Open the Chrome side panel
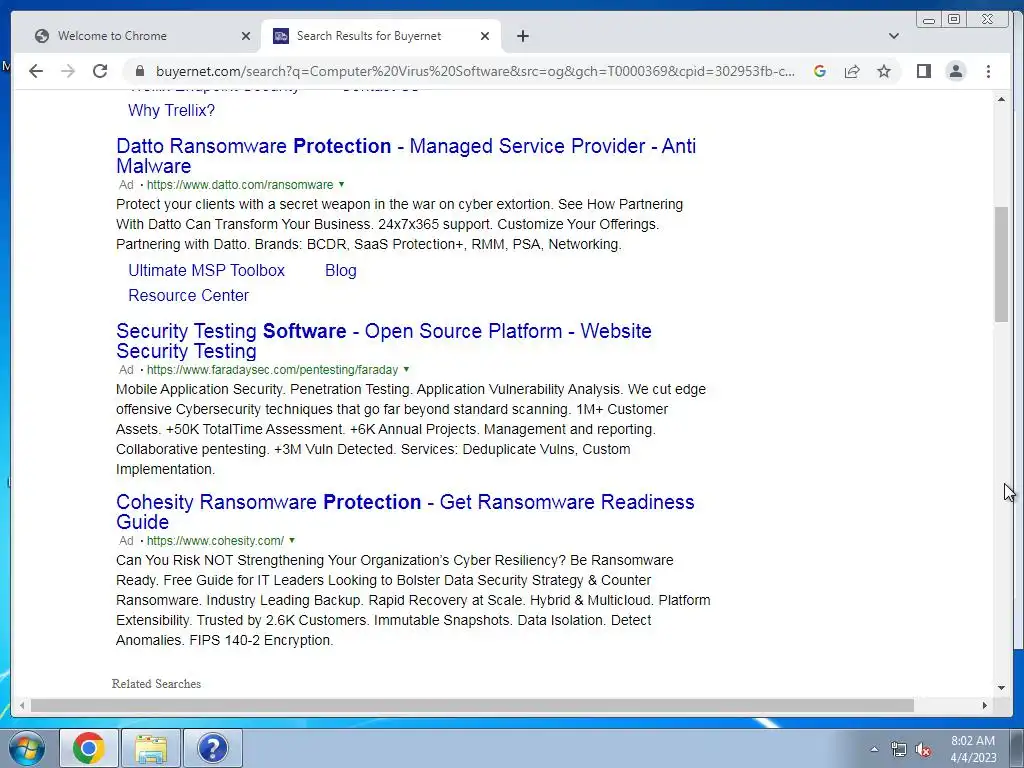Image resolution: width=1024 pixels, height=768 pixels. pyautogui.click(x=923, y=71)
